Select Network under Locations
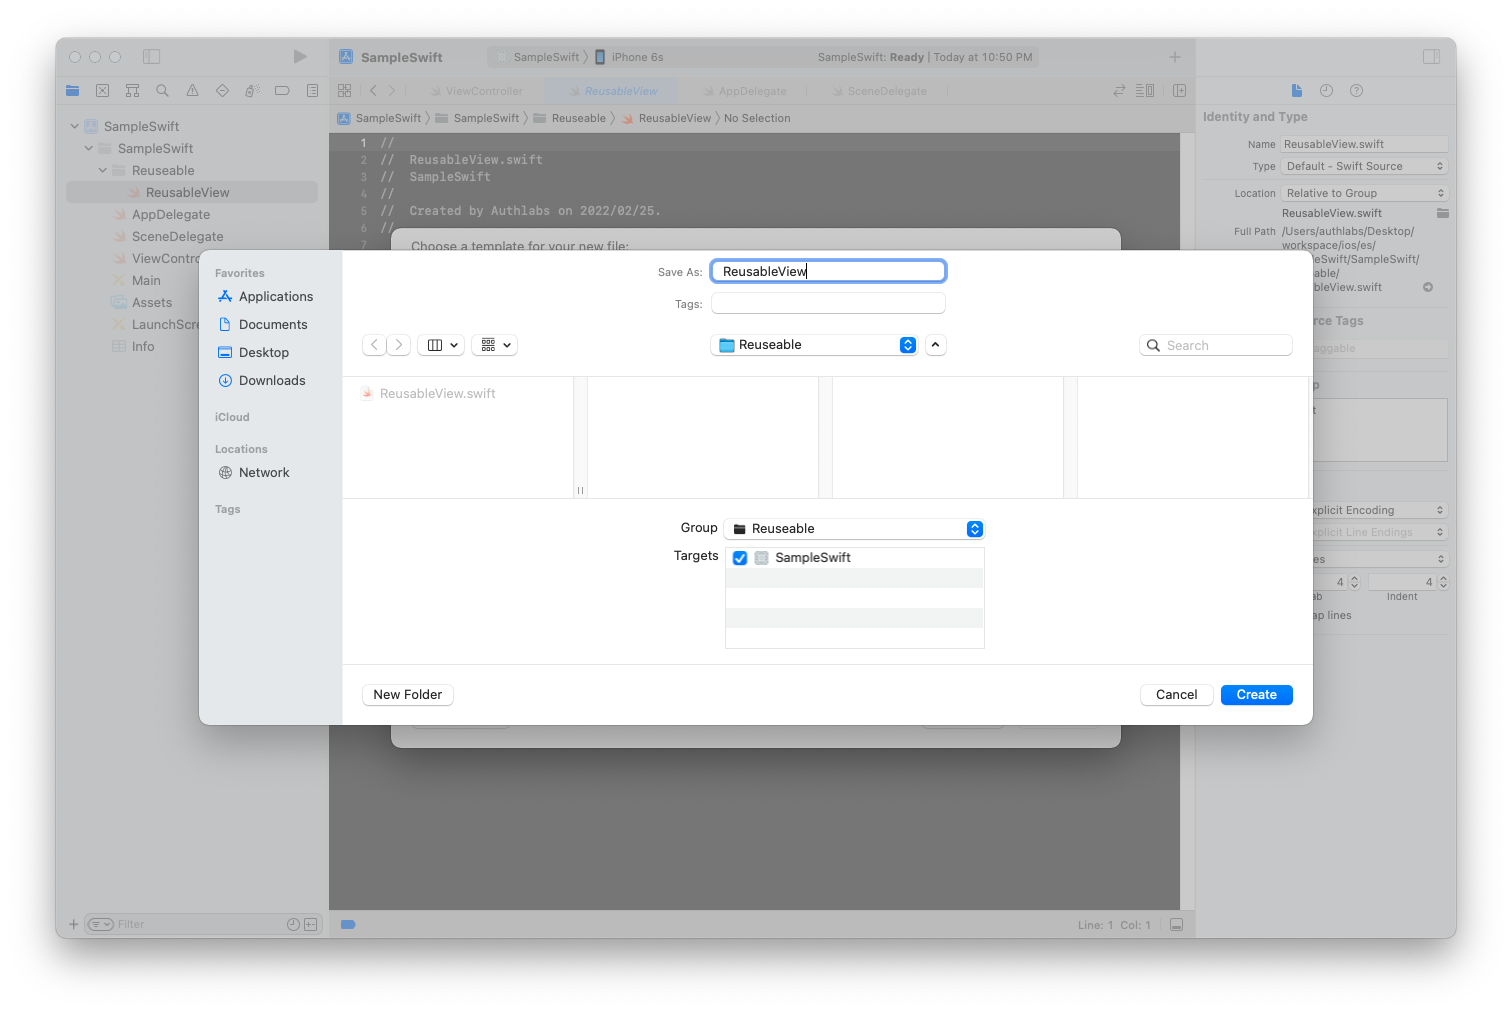Image resolution: width=1512 pixels, height=1012 pixels. pyautogui.click(x=254, y=473)
